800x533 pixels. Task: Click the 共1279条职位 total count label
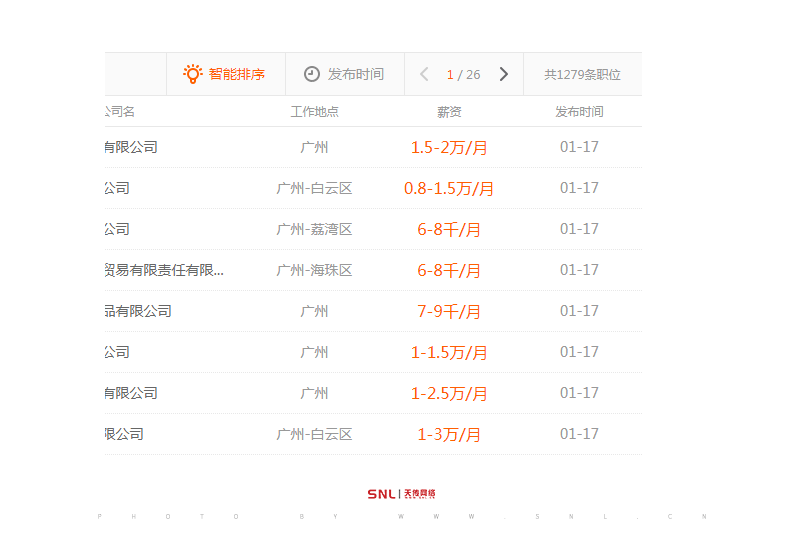(582, 74)
